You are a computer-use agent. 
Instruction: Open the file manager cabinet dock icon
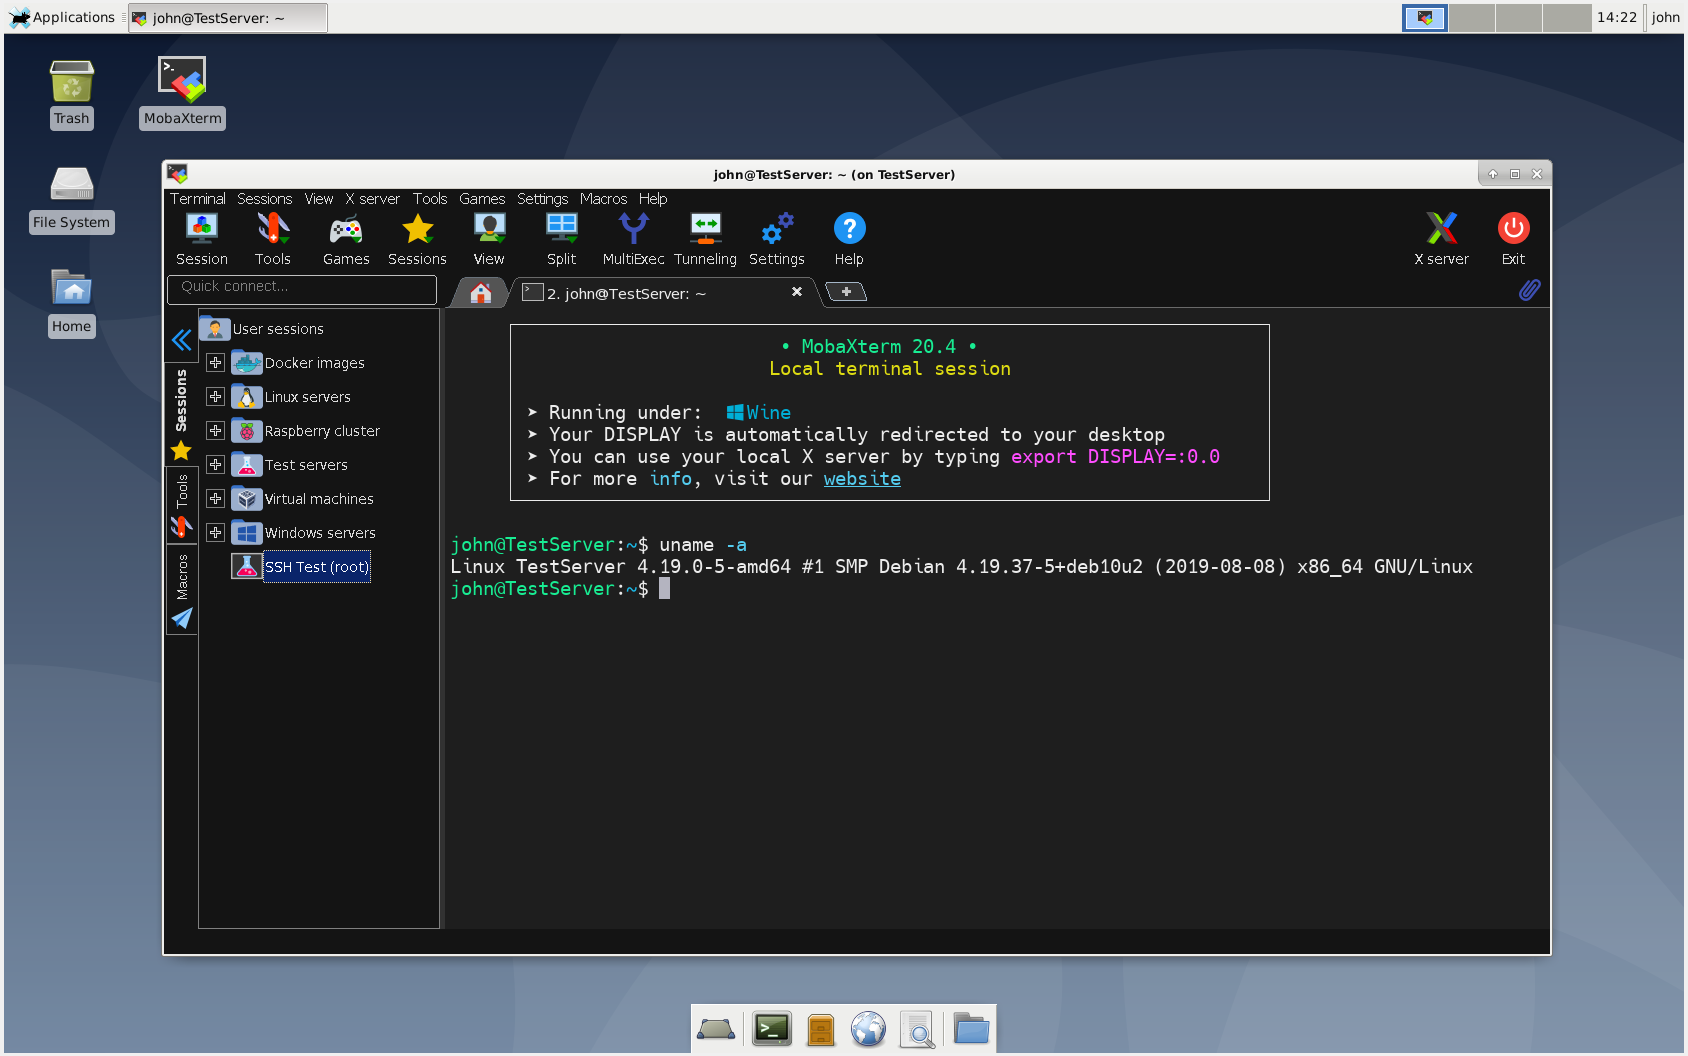(821, 1029)
